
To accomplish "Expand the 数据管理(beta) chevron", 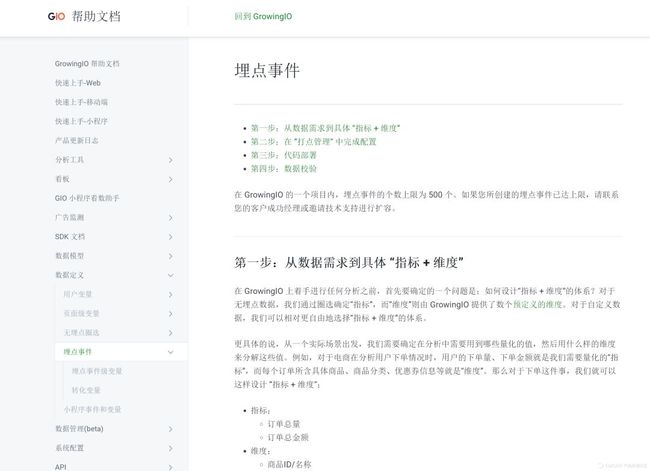I will coord(171,429).
